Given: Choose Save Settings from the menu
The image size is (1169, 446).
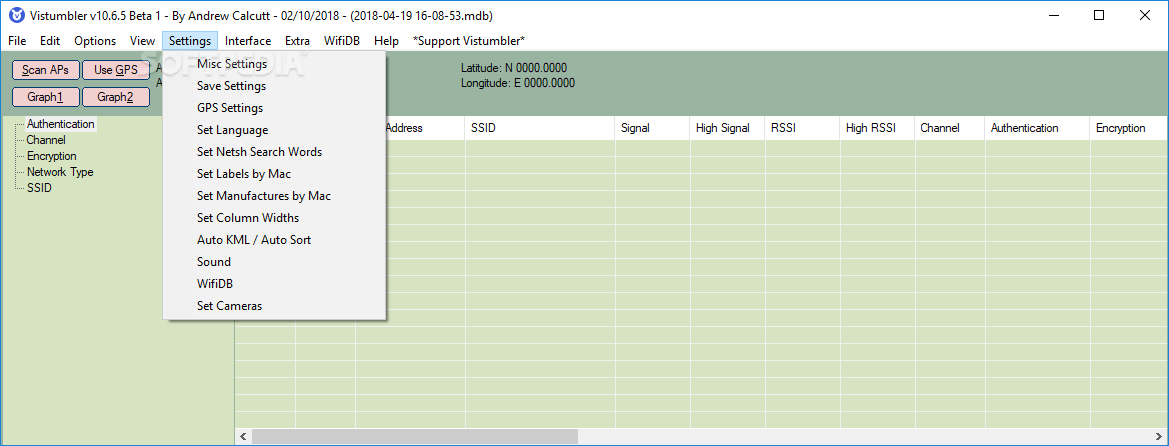Looking at the screenshot, I should (274, 87).
